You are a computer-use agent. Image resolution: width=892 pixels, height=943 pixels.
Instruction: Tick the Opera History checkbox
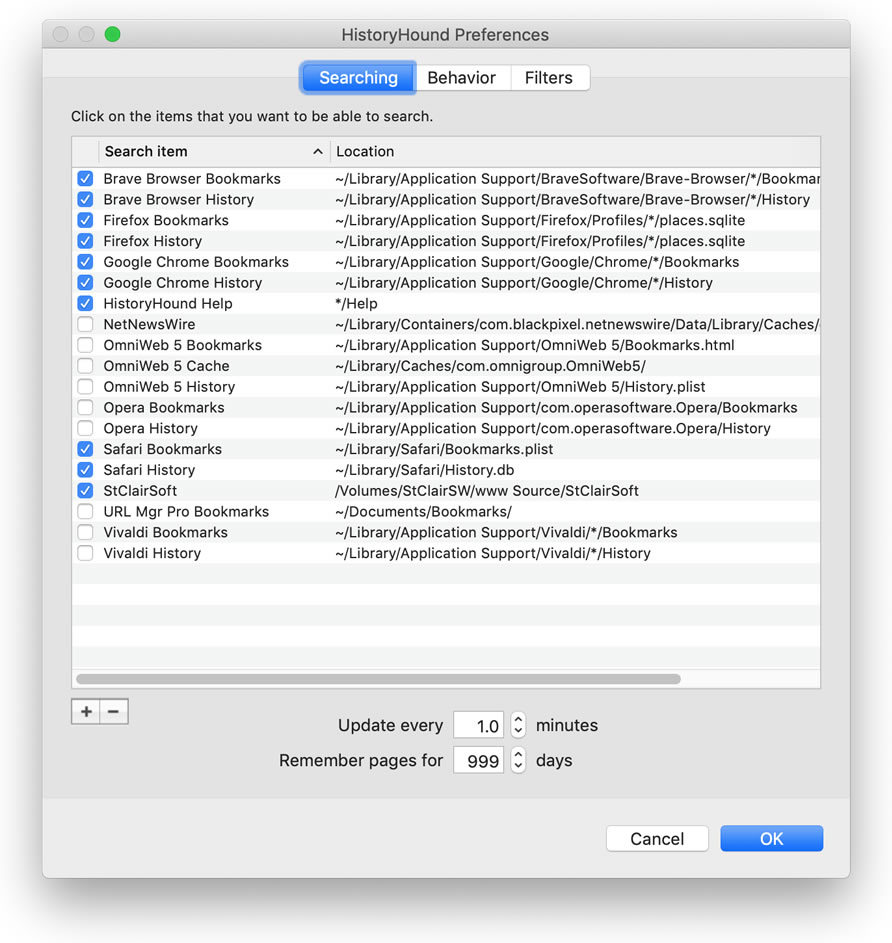[x=85, y=429]
